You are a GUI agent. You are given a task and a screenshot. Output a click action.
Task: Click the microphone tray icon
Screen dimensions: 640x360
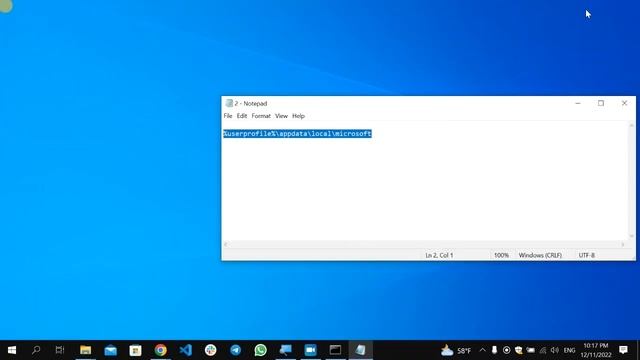494,350
